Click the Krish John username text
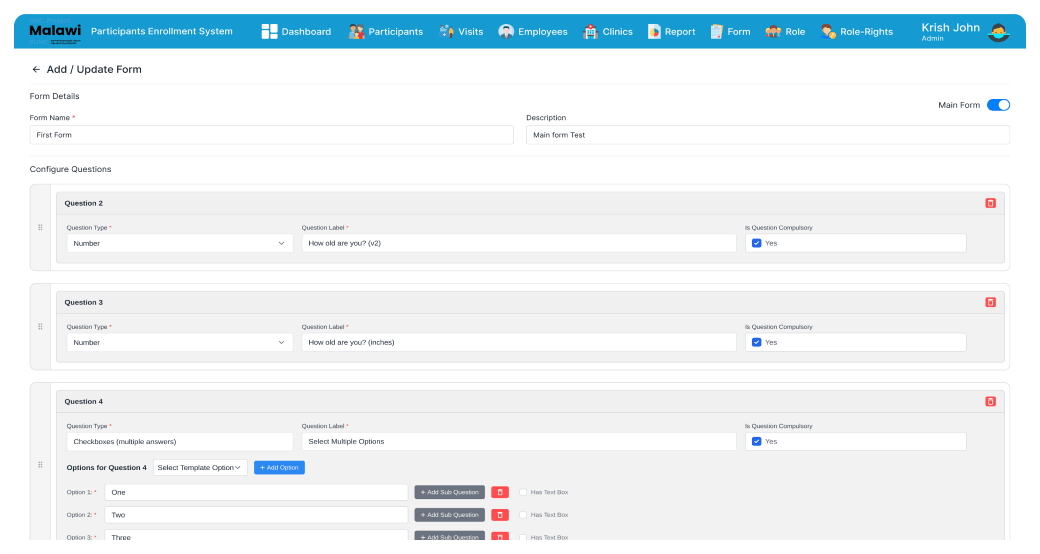The image size is (1040, 554). tap(950, 27)
